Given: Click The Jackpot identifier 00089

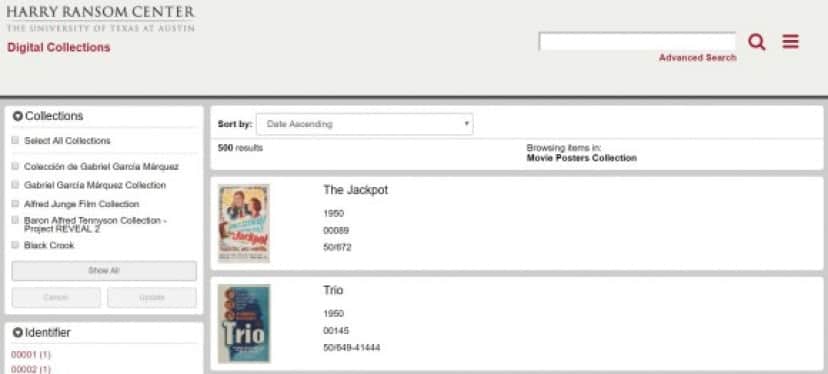Looking at the screenshot, I should click(x=336, y=230).
